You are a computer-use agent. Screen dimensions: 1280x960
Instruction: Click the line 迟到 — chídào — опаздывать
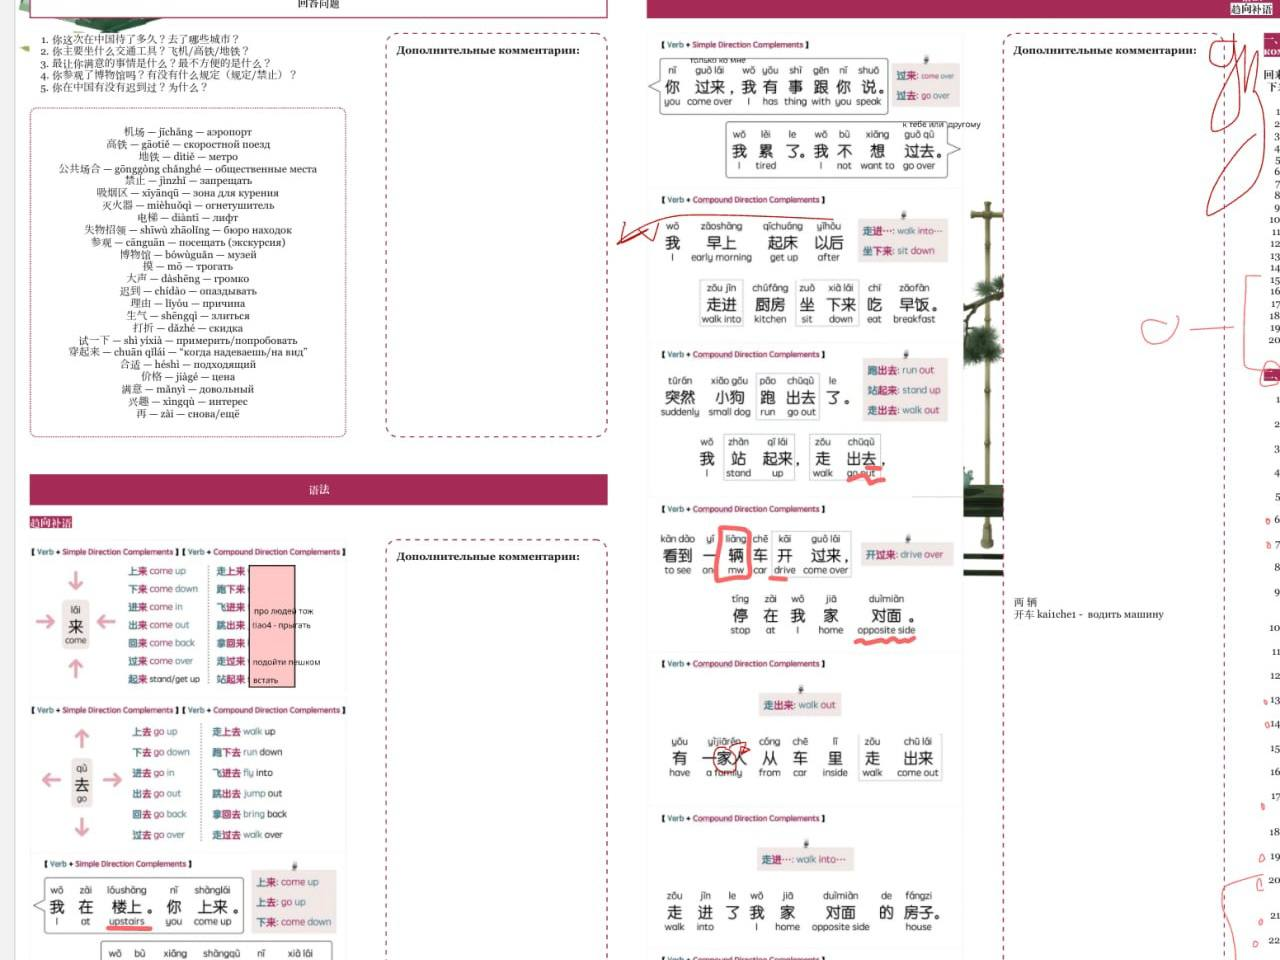pos(188,291)
